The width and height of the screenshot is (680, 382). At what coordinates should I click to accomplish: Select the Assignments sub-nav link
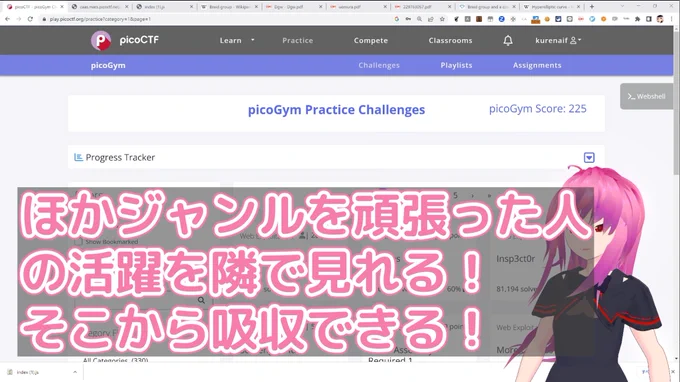(537, 65)
